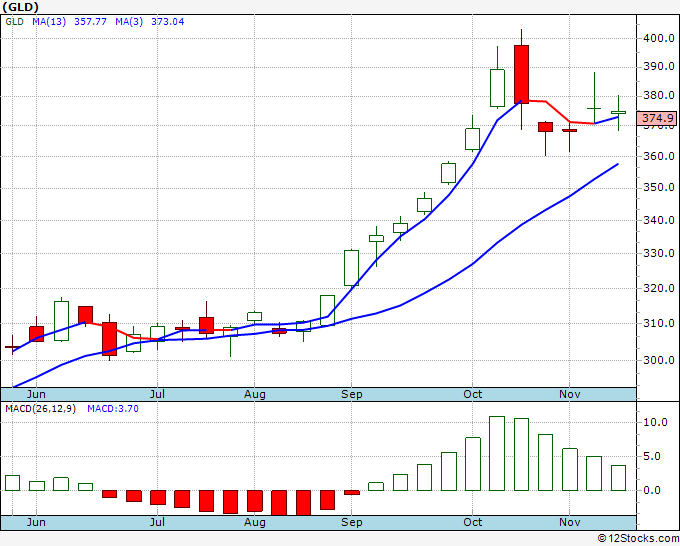This screenshot has width=680, height=546.
Task: Click the small red MACD bar at Sep
Action: click(352, 493)
